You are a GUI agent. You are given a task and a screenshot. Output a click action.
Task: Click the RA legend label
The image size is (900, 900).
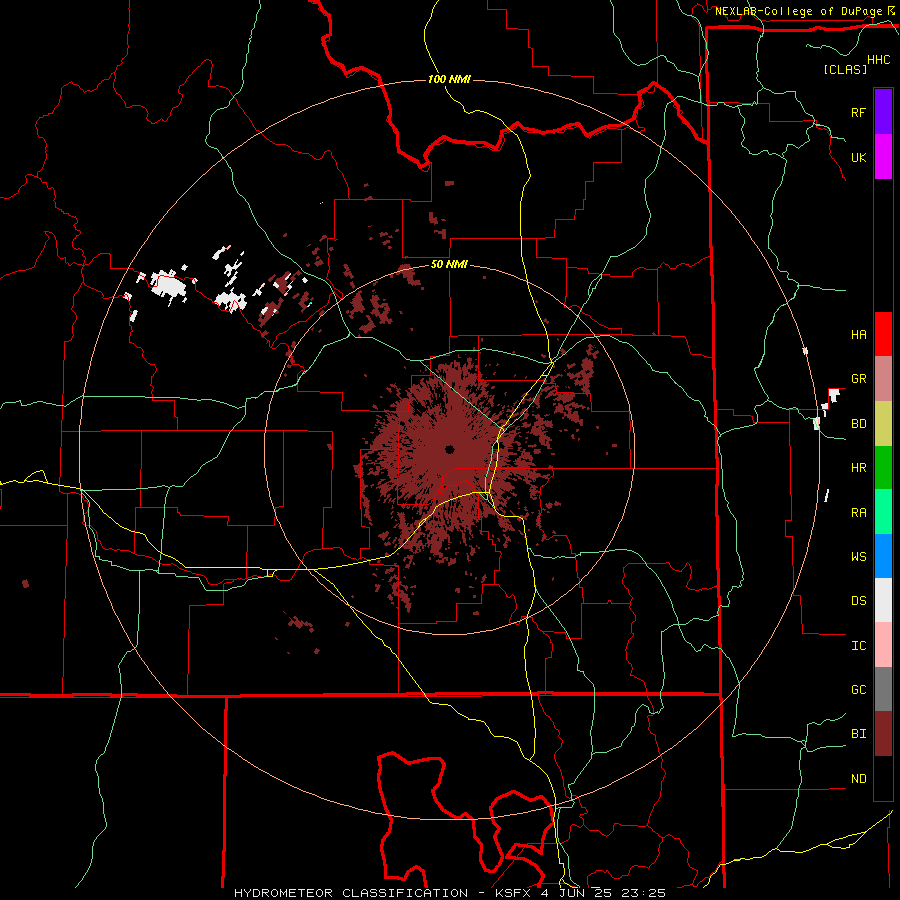[x=858, y=512]
